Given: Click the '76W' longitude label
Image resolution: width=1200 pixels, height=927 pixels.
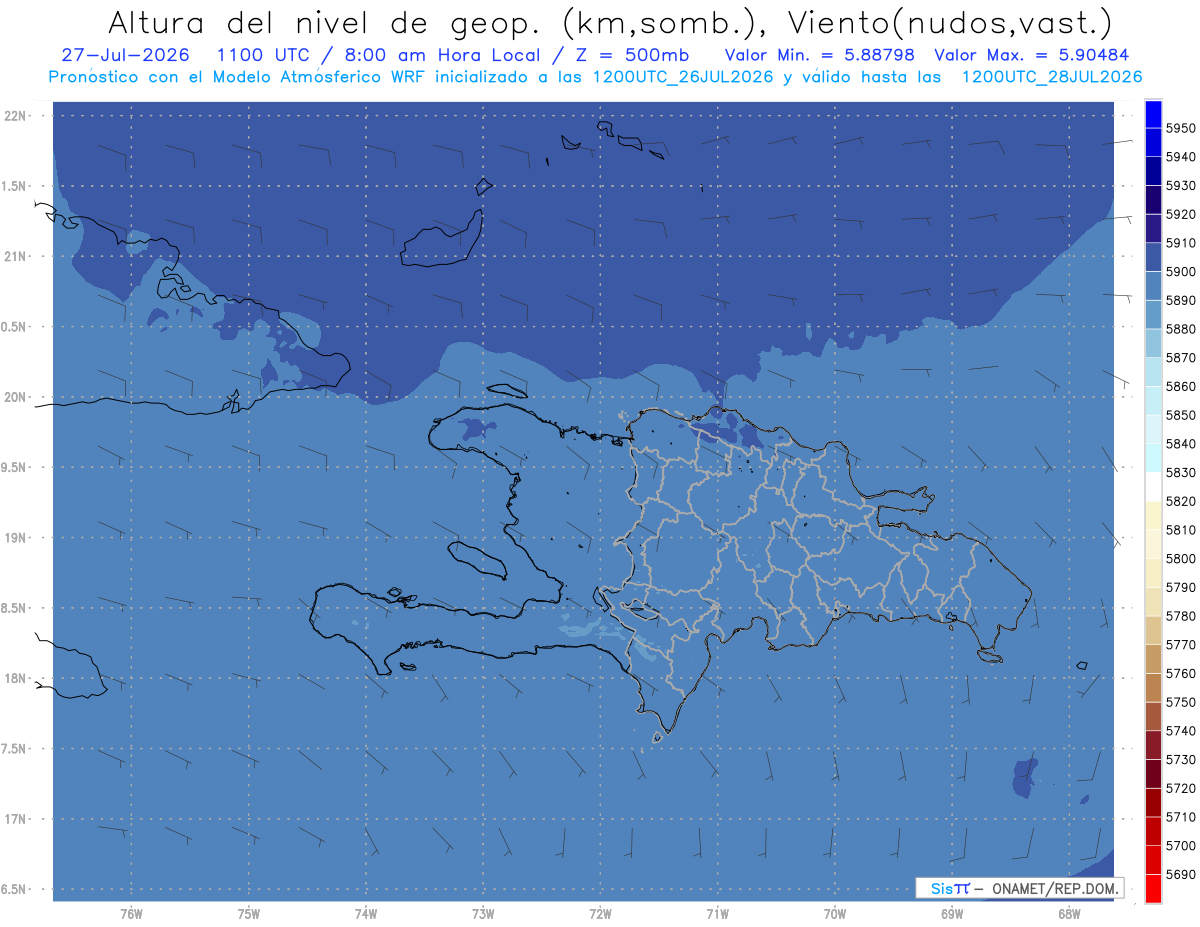Looking at the screenshot, I should point(131,914).
